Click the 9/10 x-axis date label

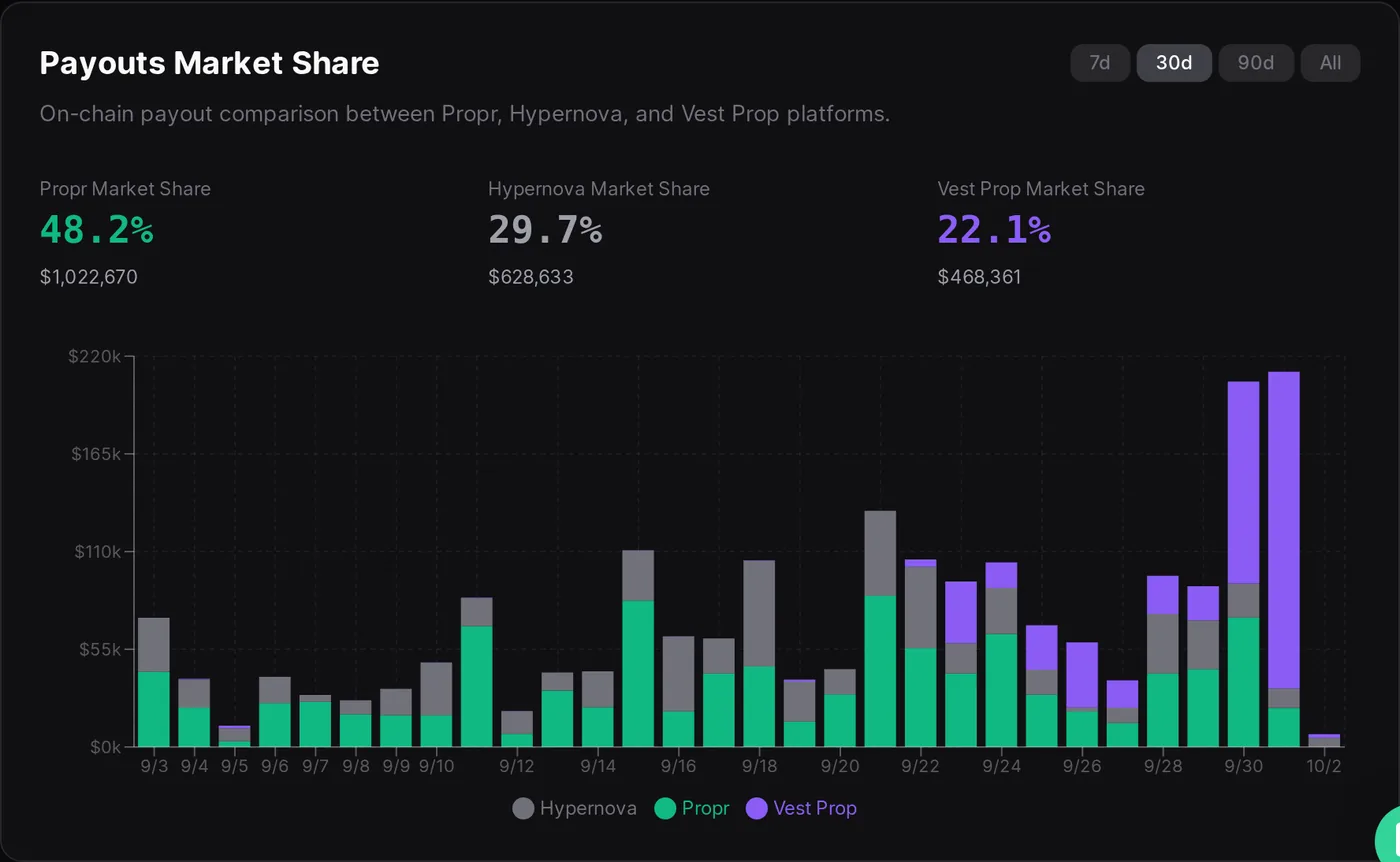436,767
